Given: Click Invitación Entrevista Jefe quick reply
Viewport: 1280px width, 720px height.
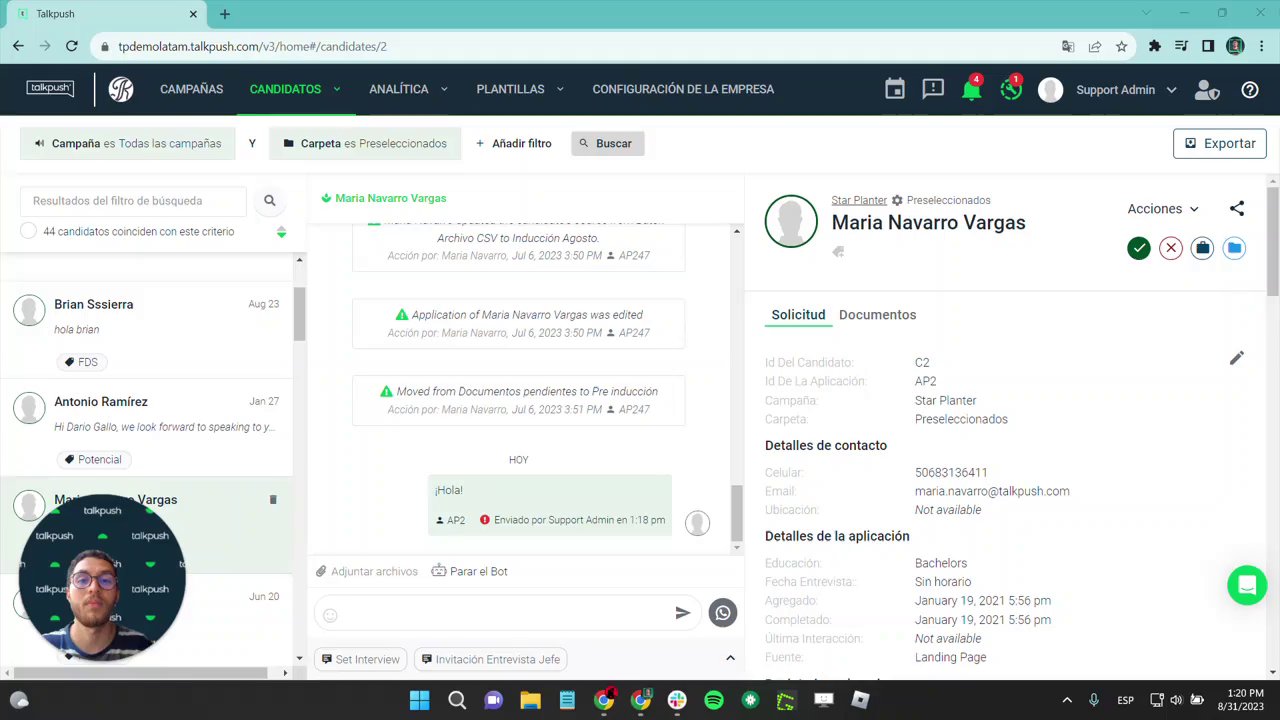Looking at the screenshot, I should (x=491, y=659).
